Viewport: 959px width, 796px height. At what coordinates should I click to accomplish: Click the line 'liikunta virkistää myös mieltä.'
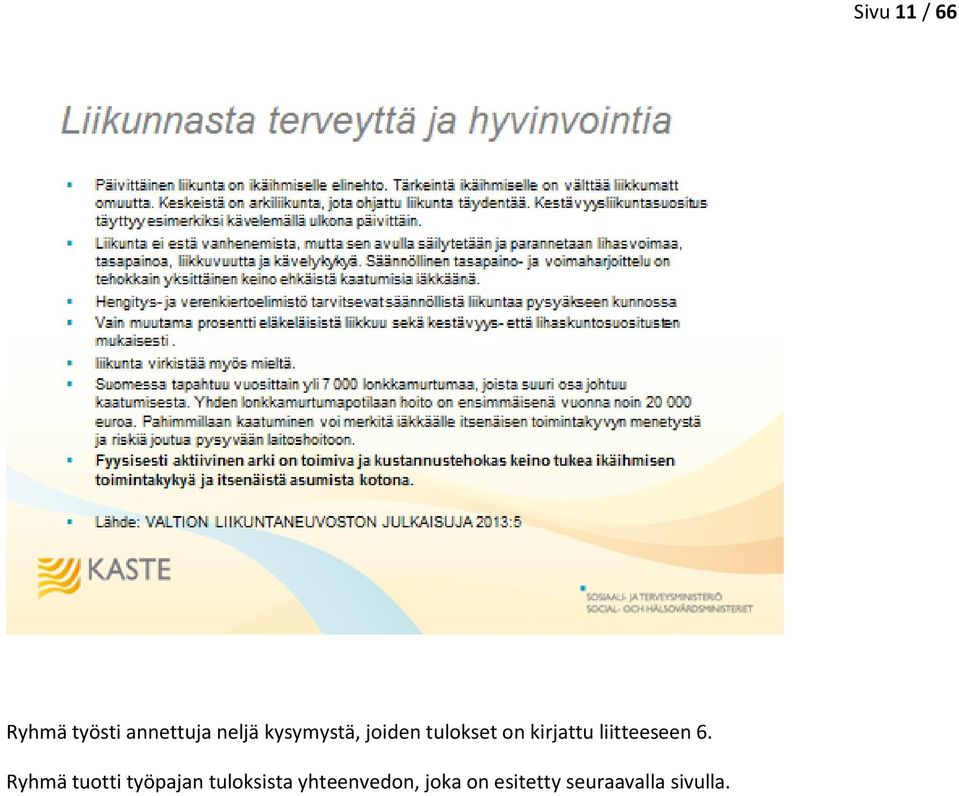pyautogui.click(x=195, y=363)
